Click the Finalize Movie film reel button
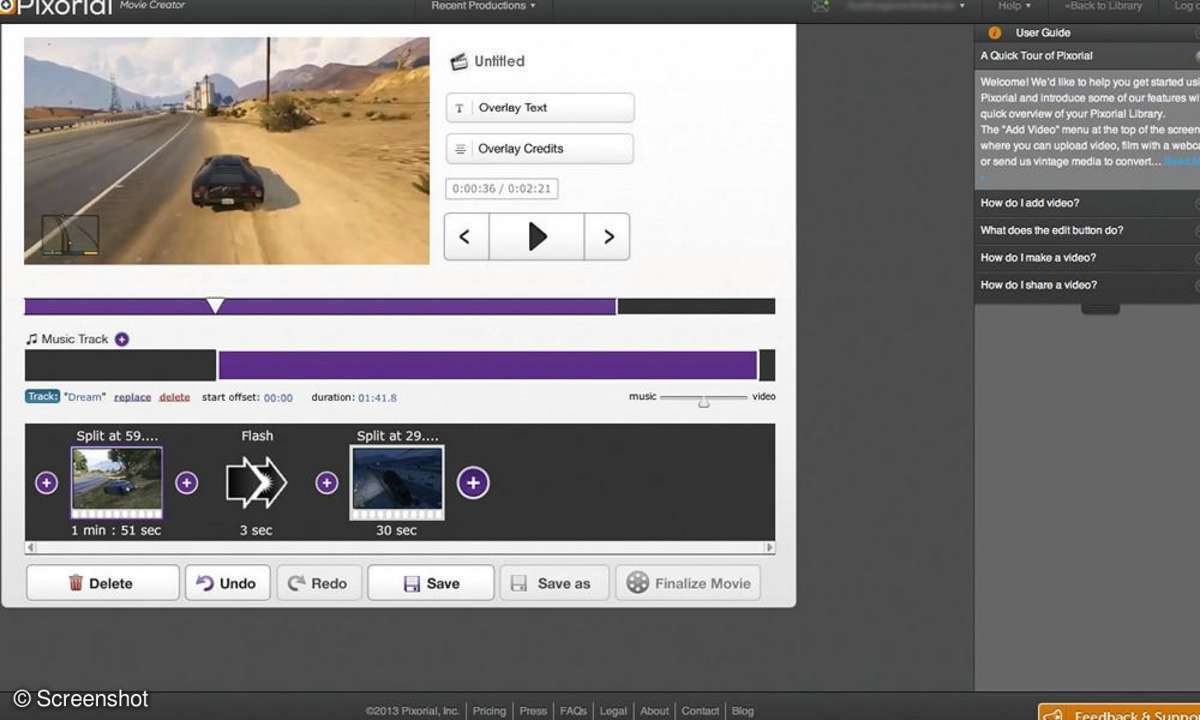1200x720 pixels. pyautogui.click(x=688, y=583)
